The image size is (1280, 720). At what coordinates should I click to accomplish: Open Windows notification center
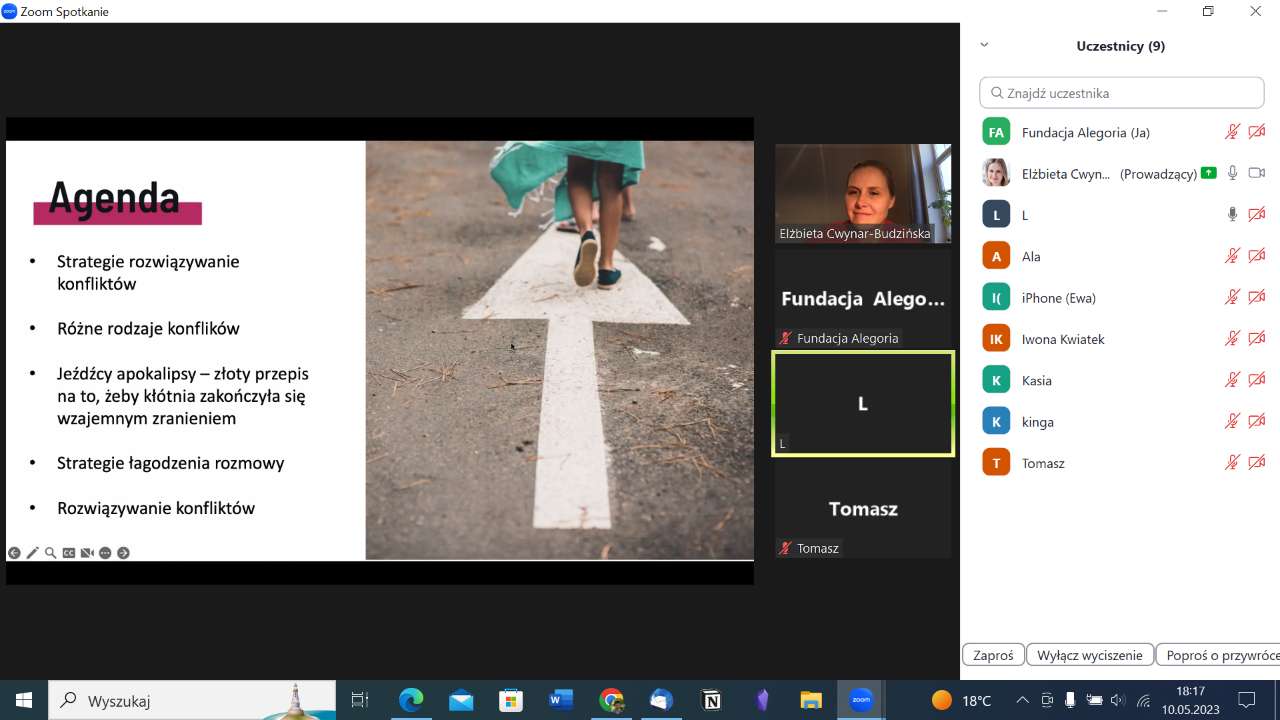pos(1246,700)
